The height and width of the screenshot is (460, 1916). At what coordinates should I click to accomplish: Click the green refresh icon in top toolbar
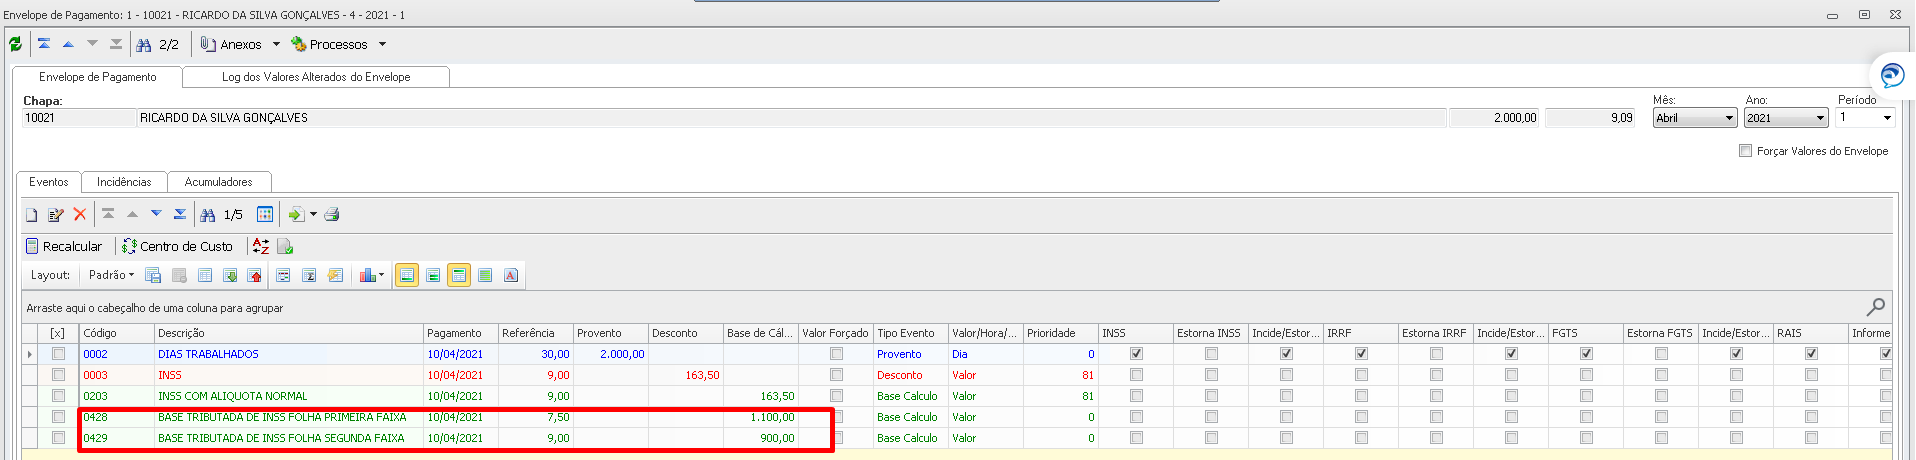[x=15, y=44]
